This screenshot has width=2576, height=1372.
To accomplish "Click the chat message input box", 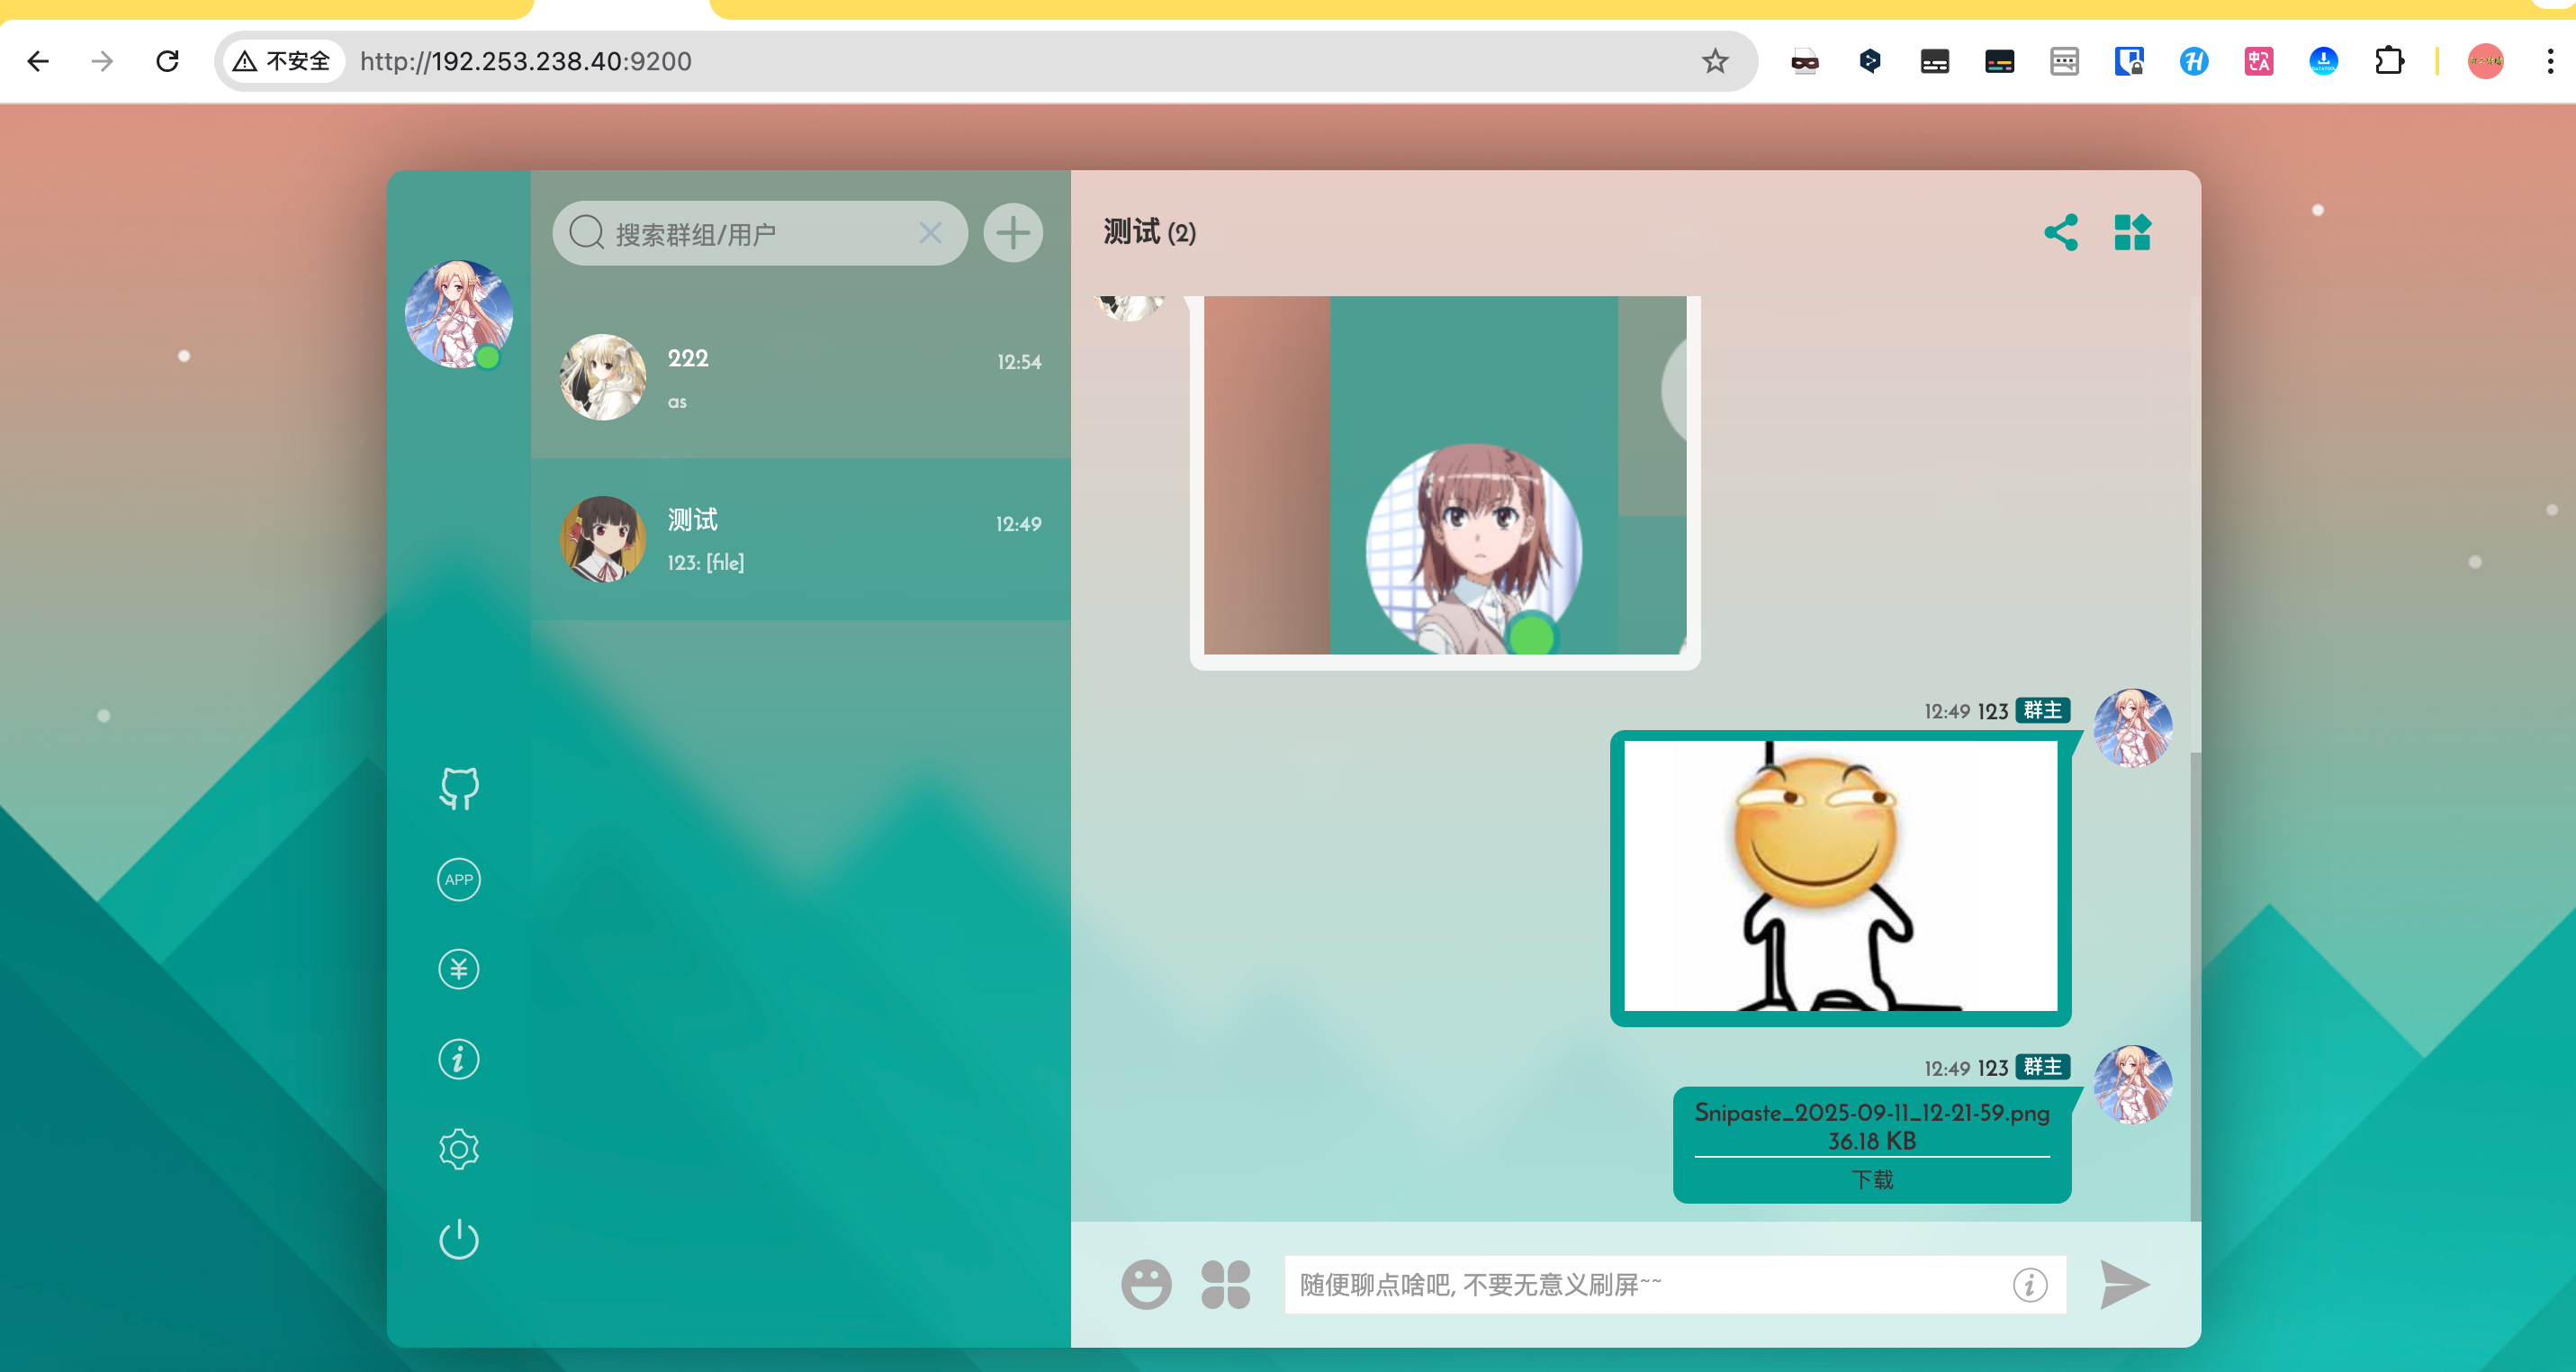I will tap(1640, 1284).
